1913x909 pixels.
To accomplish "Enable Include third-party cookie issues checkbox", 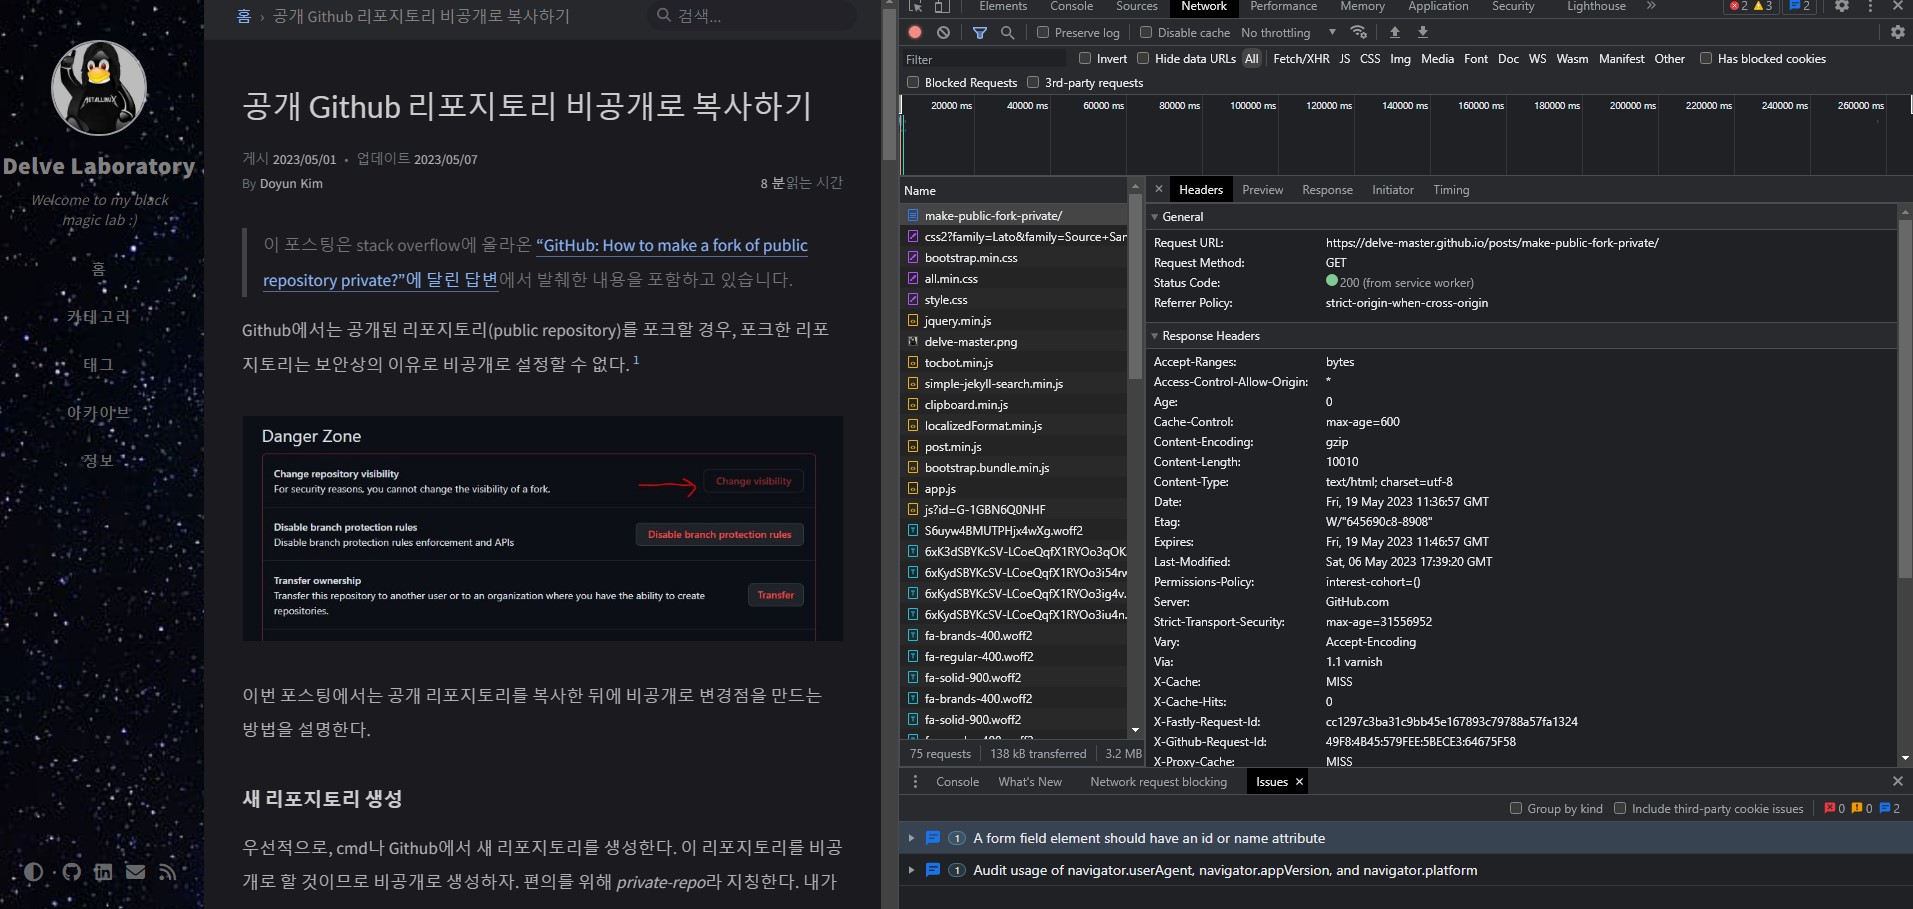I will click(1620, 808).
